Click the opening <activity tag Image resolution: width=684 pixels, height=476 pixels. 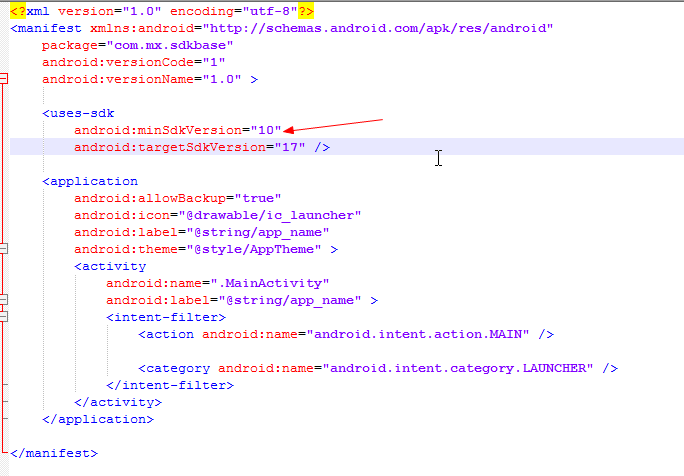pos(110,267)
